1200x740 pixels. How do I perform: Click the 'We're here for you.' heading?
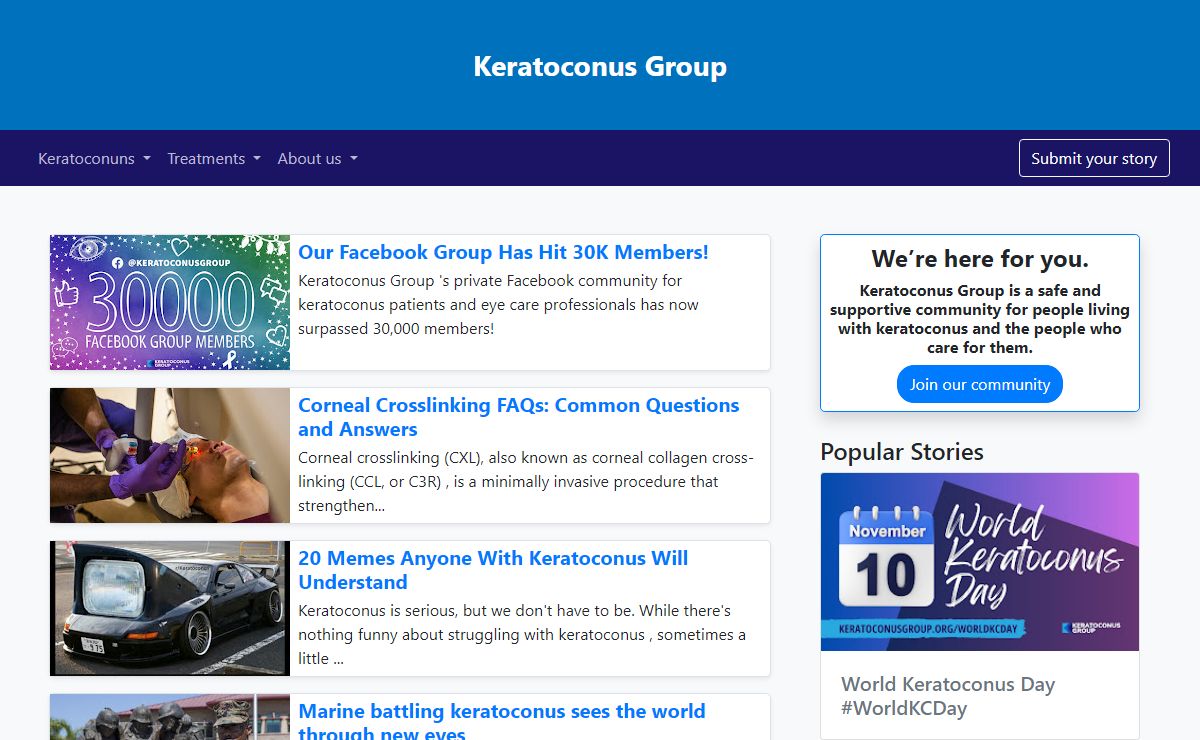click(x=980, y=259)
